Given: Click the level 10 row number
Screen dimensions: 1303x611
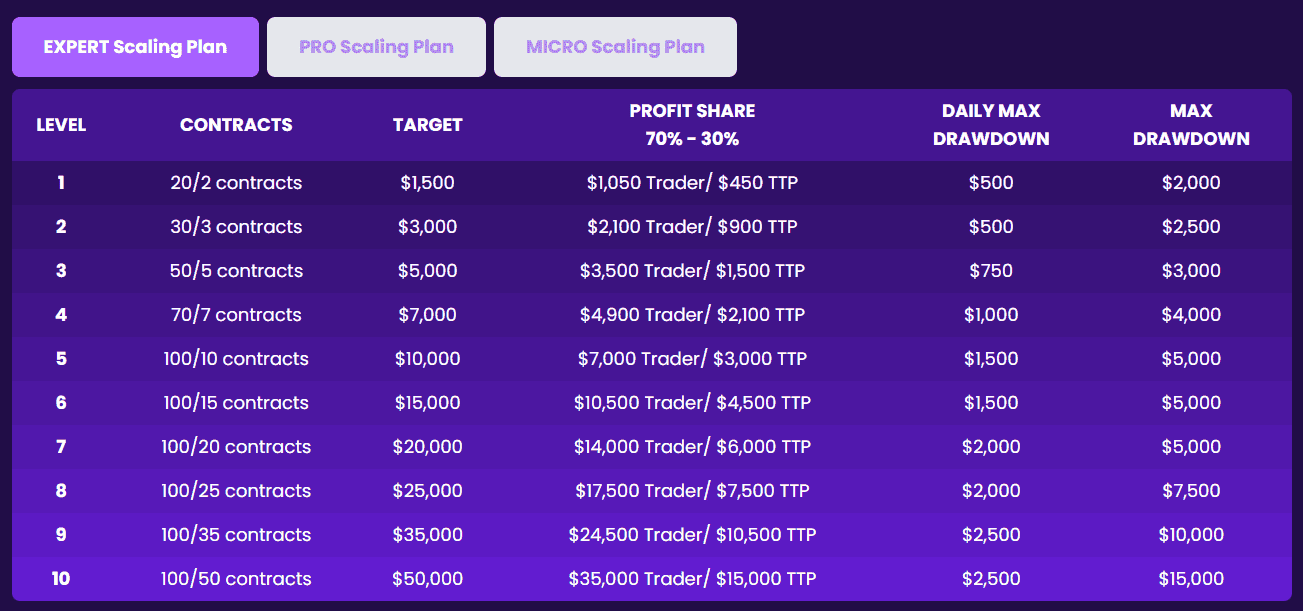Looking at the screenshot, I should coord(61,579).
